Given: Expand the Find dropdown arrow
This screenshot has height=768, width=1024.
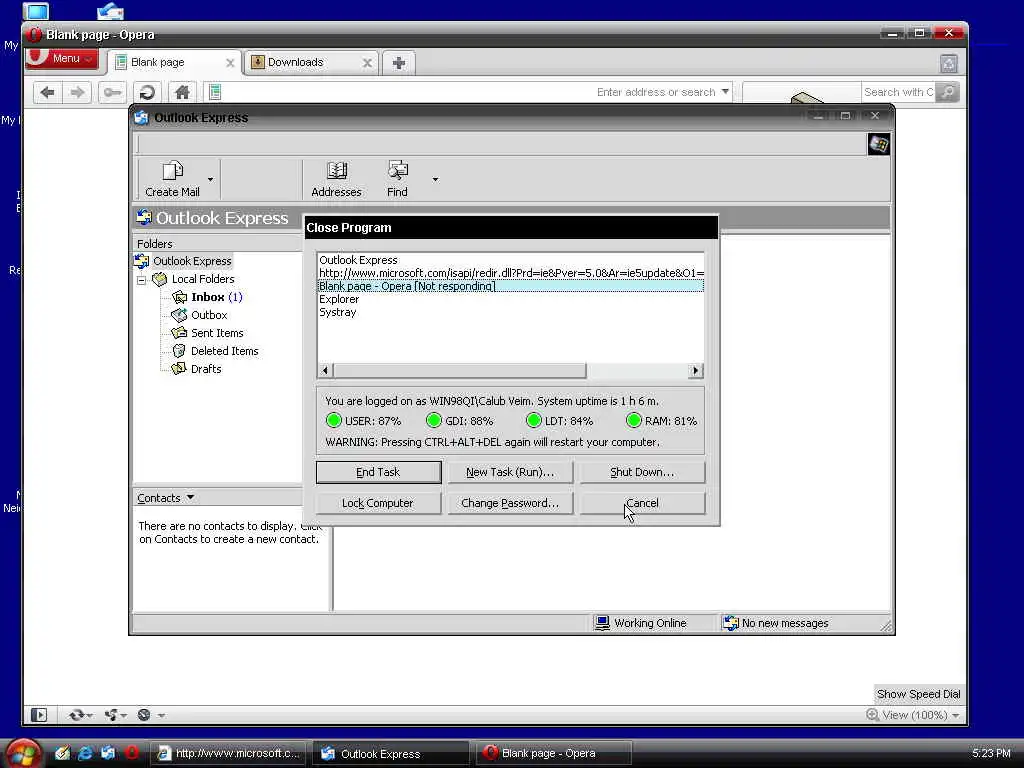Looking at the screenshot, I should pos(435,179).
